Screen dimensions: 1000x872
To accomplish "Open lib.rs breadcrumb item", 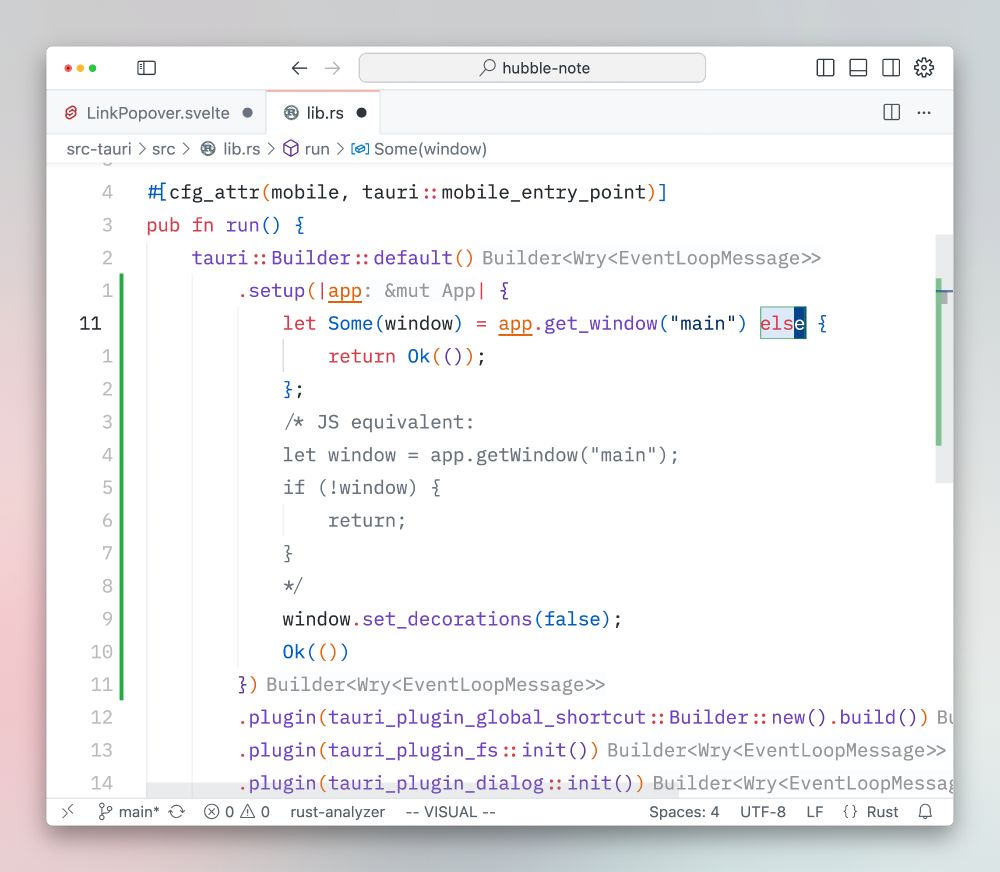I will click(230, 149).
